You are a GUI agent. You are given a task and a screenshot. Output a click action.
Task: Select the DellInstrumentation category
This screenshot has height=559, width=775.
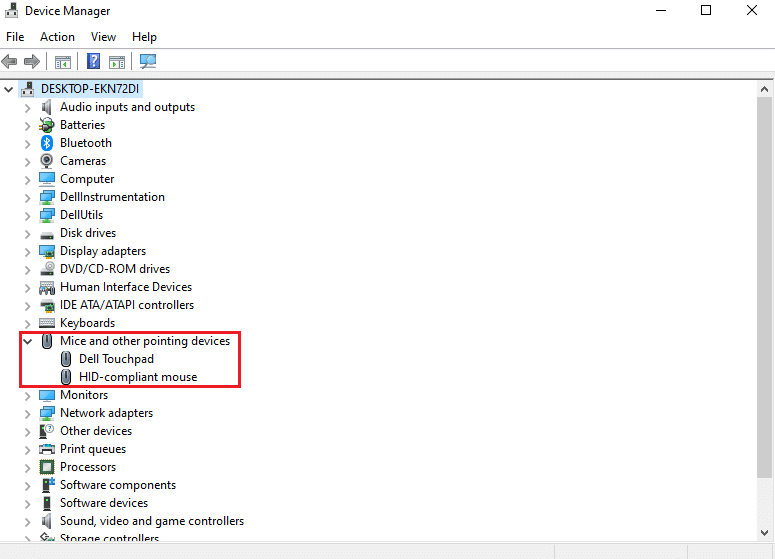click(112, 197)
